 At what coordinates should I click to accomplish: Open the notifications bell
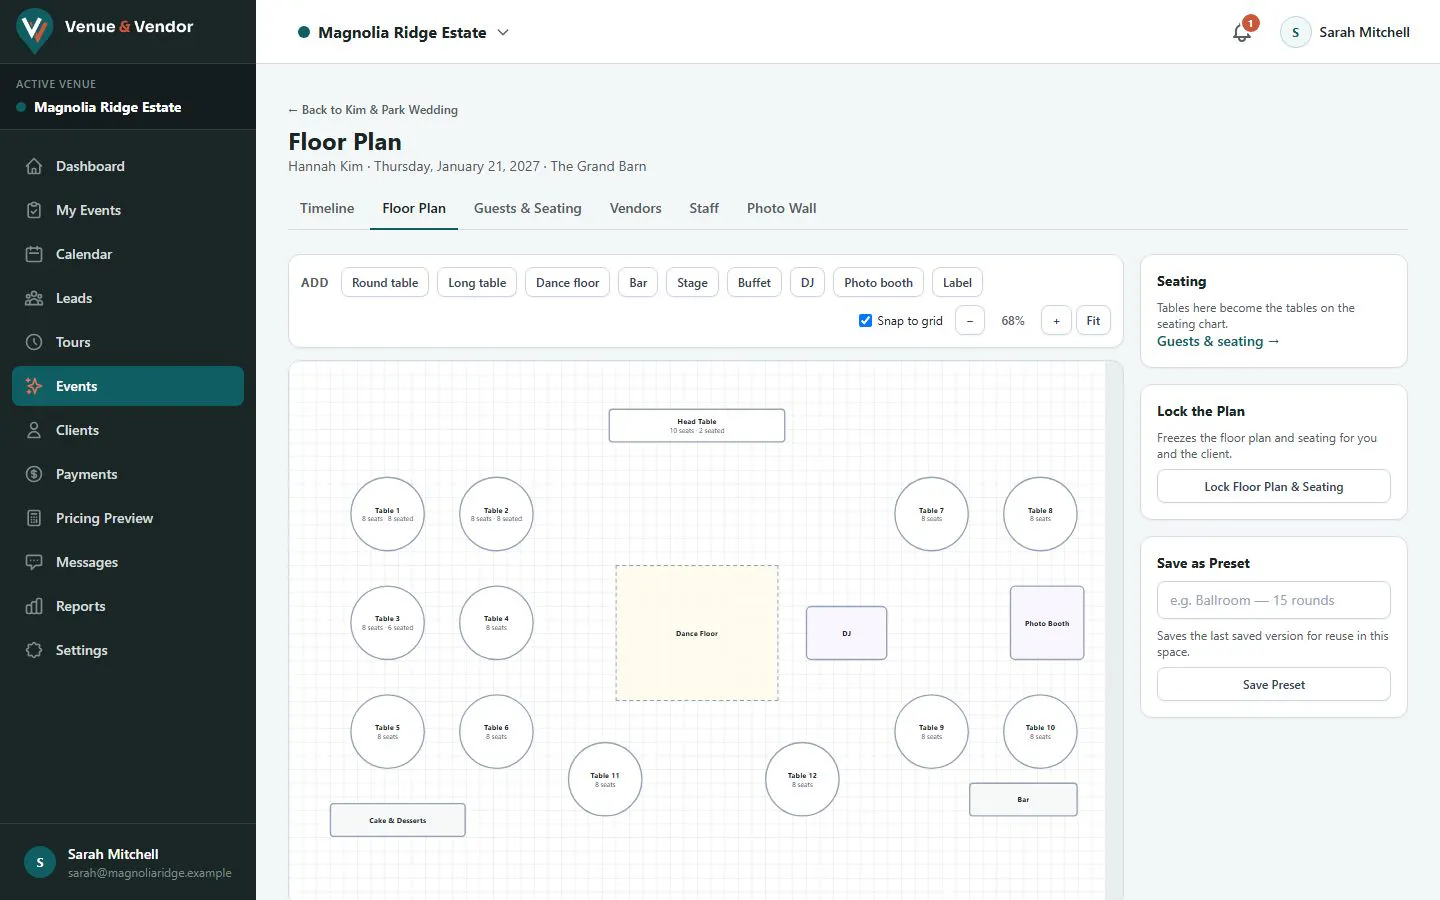pos(1242,32)
